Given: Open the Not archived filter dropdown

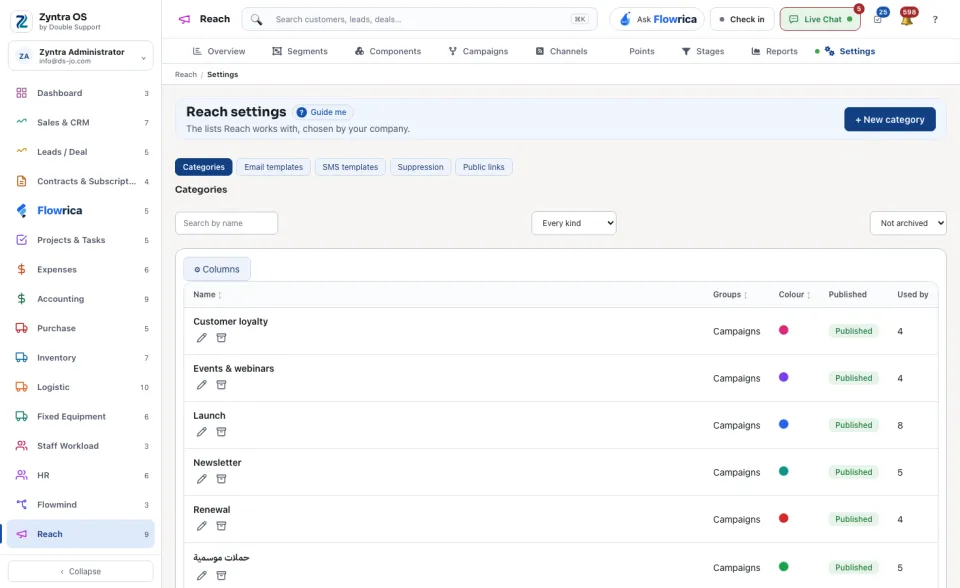Looking at the screenshot, I should tap(908, 223).
